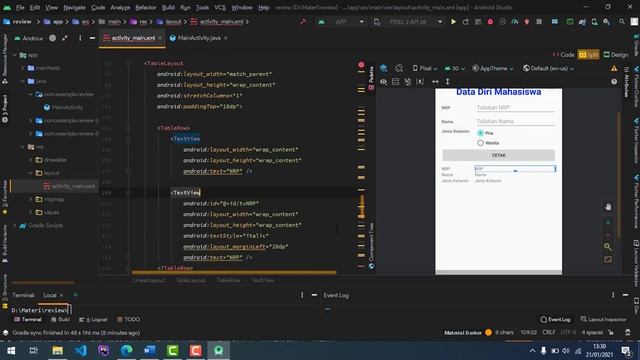Viewport: 640px width, 360px height.
Task: Click the red Debug app icon
Action: [x=490, y=22]
